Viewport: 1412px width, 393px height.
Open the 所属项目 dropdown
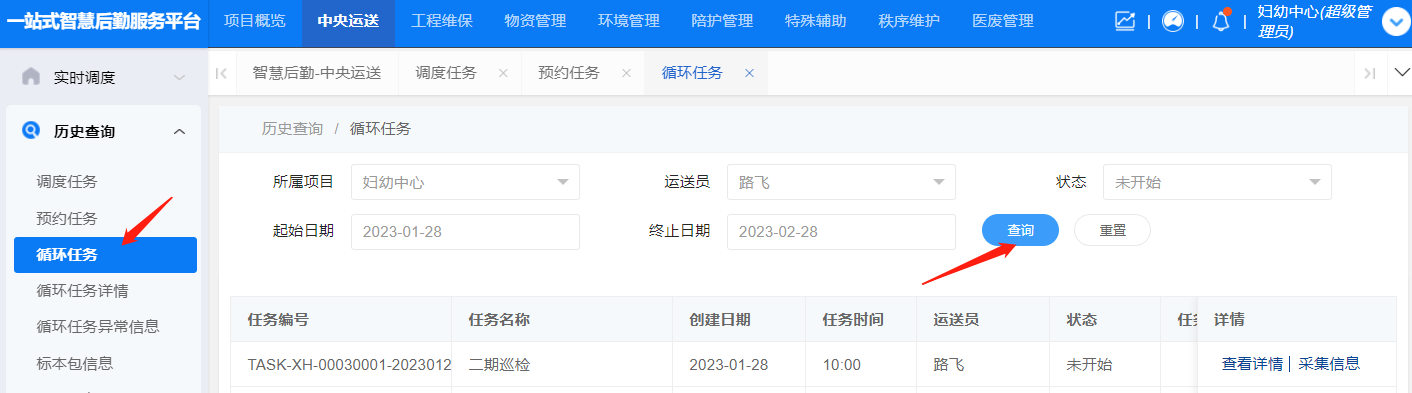465,182
